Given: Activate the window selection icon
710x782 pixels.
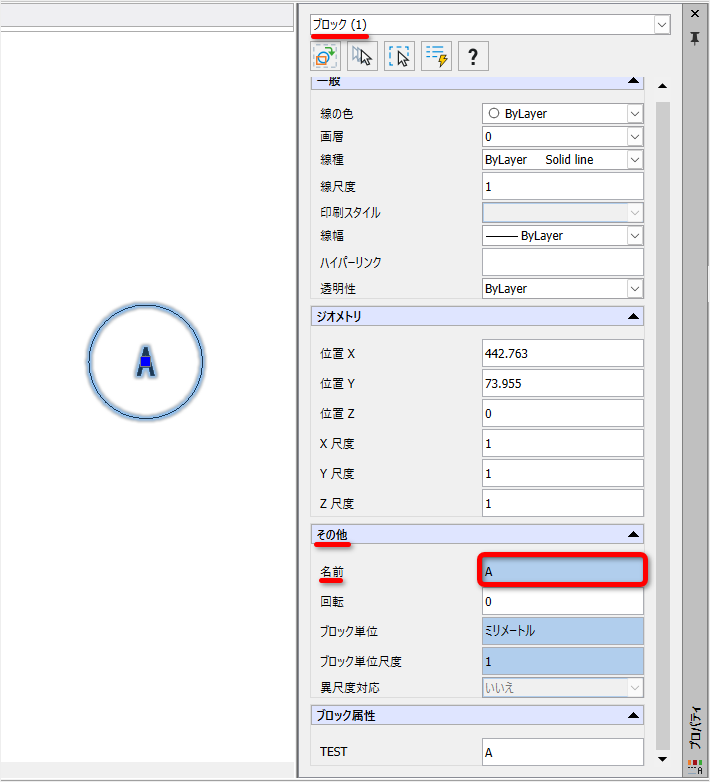Looking at the screenshot, I should coord(399,56).
